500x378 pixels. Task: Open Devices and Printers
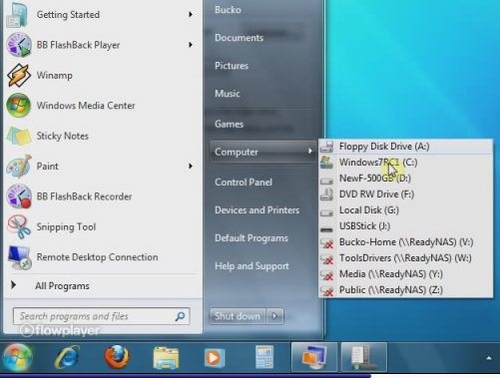point(257,210)
